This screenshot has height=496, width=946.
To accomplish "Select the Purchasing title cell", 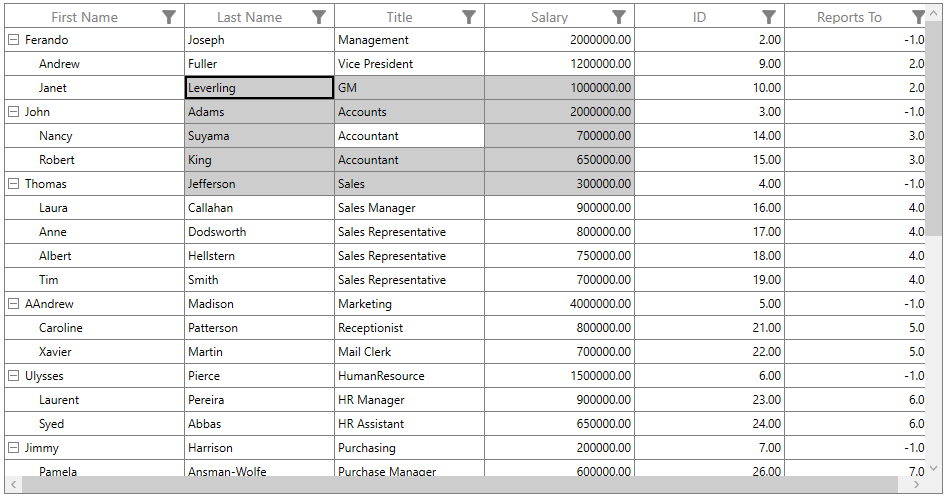I will click(x=409, y=448).
